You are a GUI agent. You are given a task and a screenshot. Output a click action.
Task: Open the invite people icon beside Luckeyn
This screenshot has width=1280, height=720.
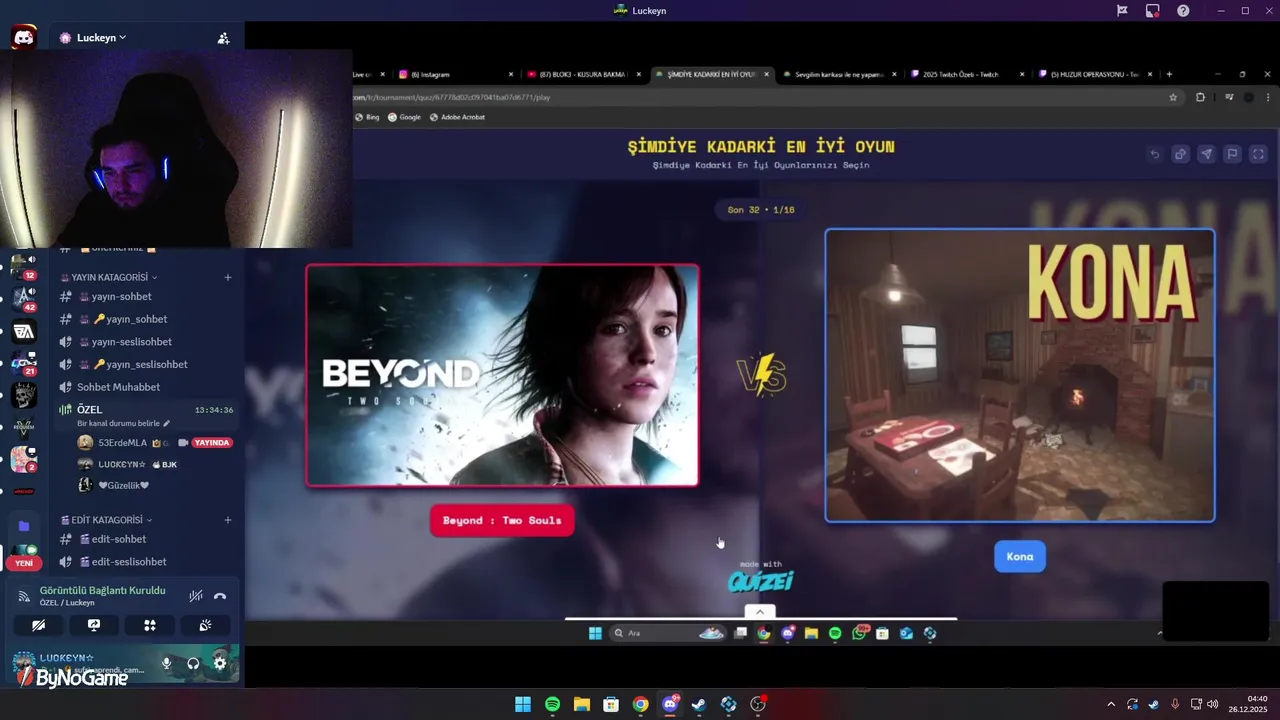pyautogui.click(x=223, y=38)
